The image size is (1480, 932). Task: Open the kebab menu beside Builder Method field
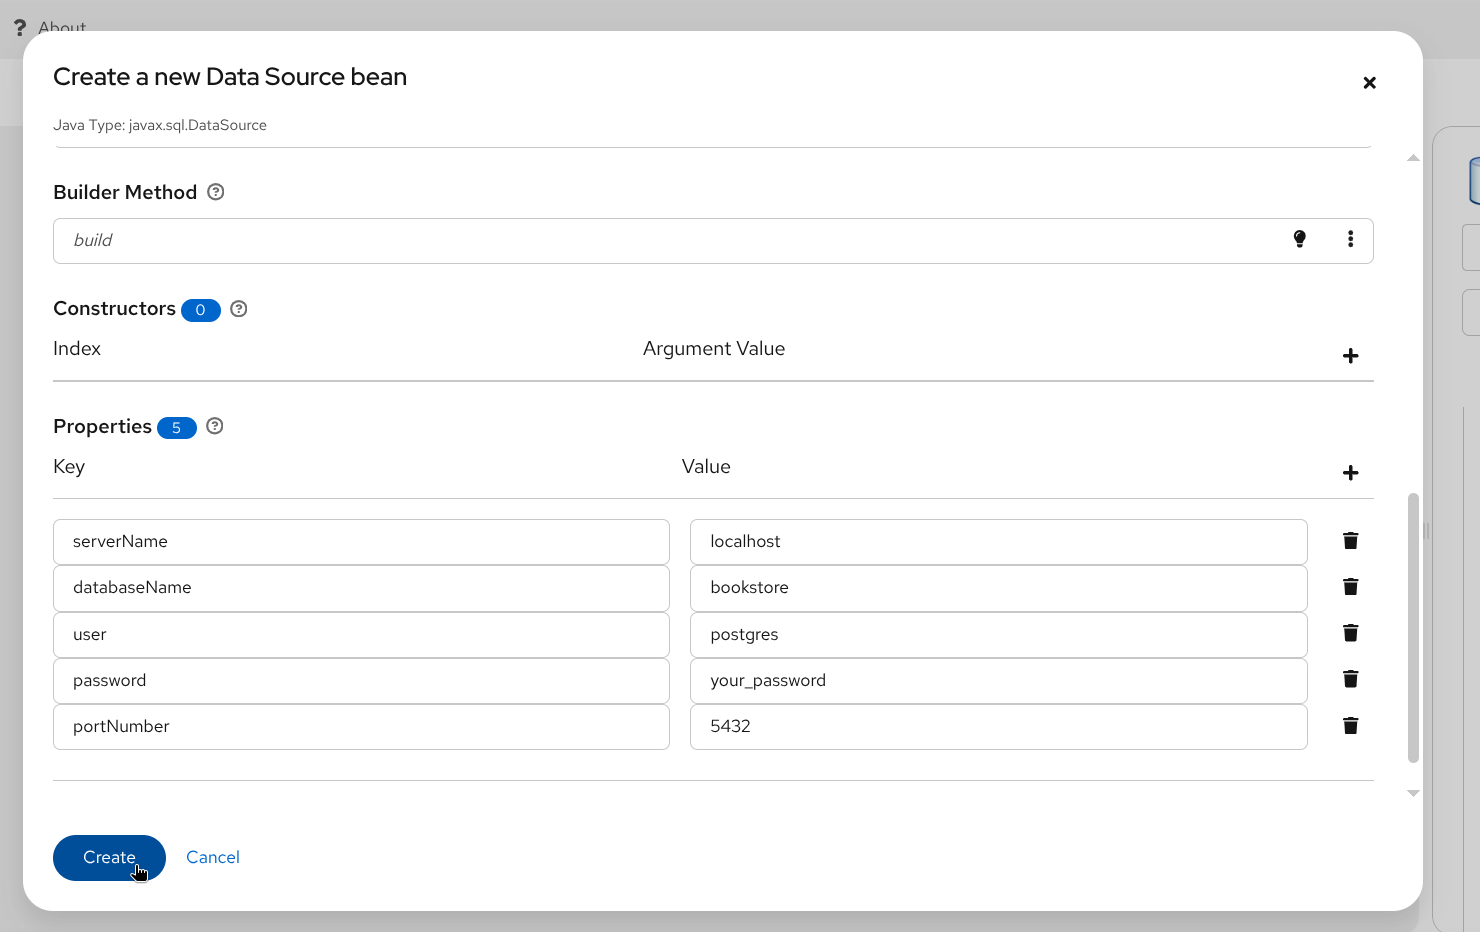(1350, 239)
